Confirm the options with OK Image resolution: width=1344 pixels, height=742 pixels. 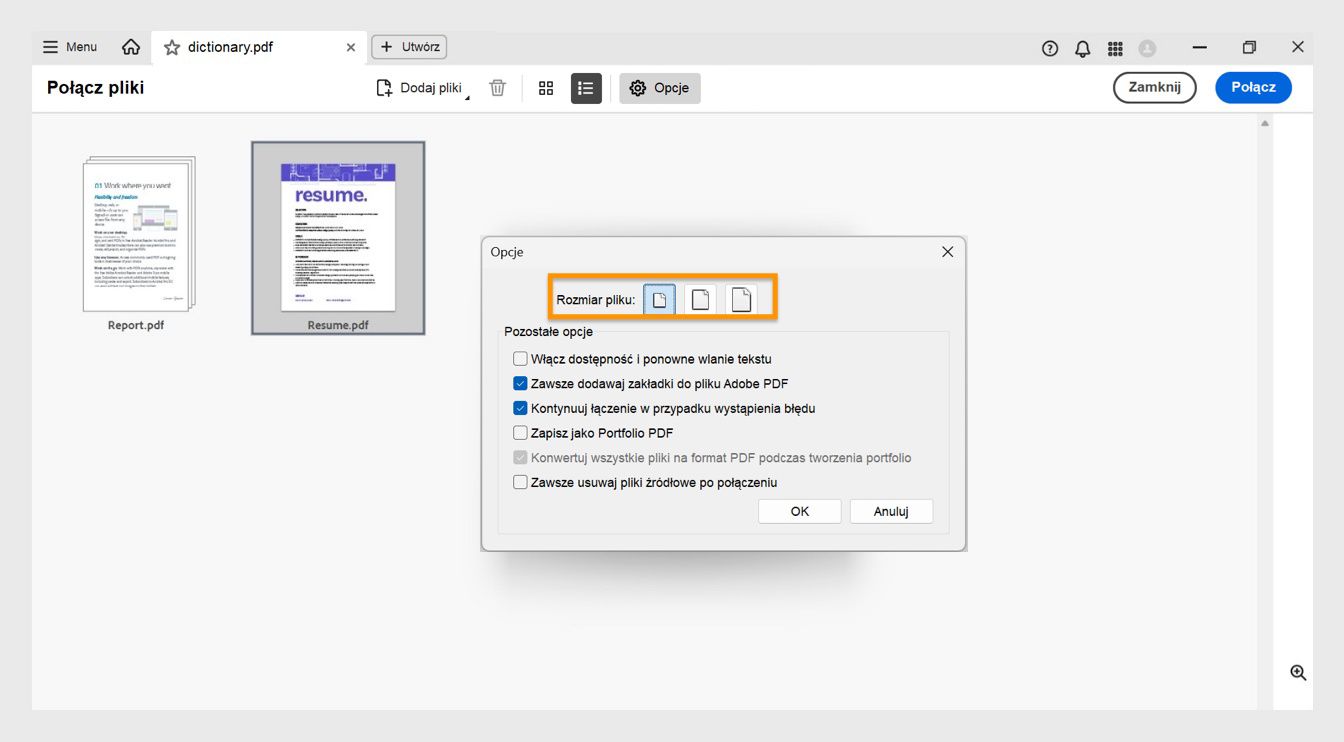pyautogui.click(x=800, y=511)
